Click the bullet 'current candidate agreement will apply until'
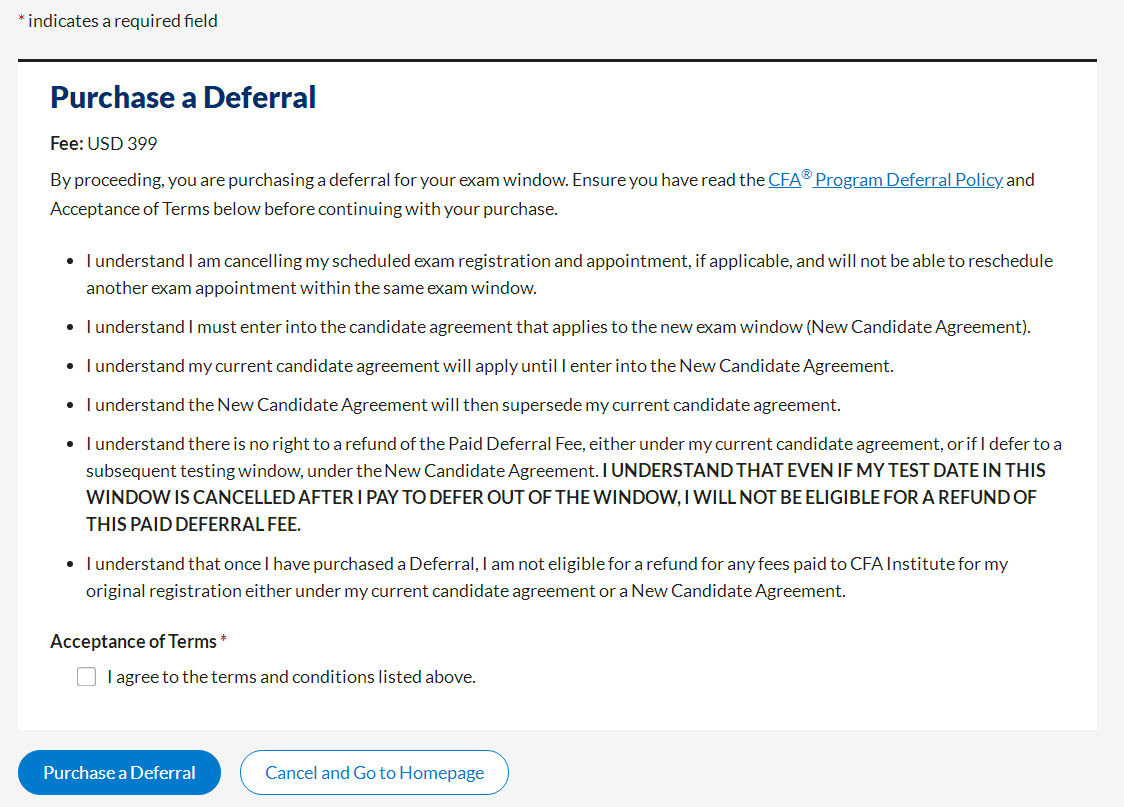1124x807 pixels. (x=490, y=366)
